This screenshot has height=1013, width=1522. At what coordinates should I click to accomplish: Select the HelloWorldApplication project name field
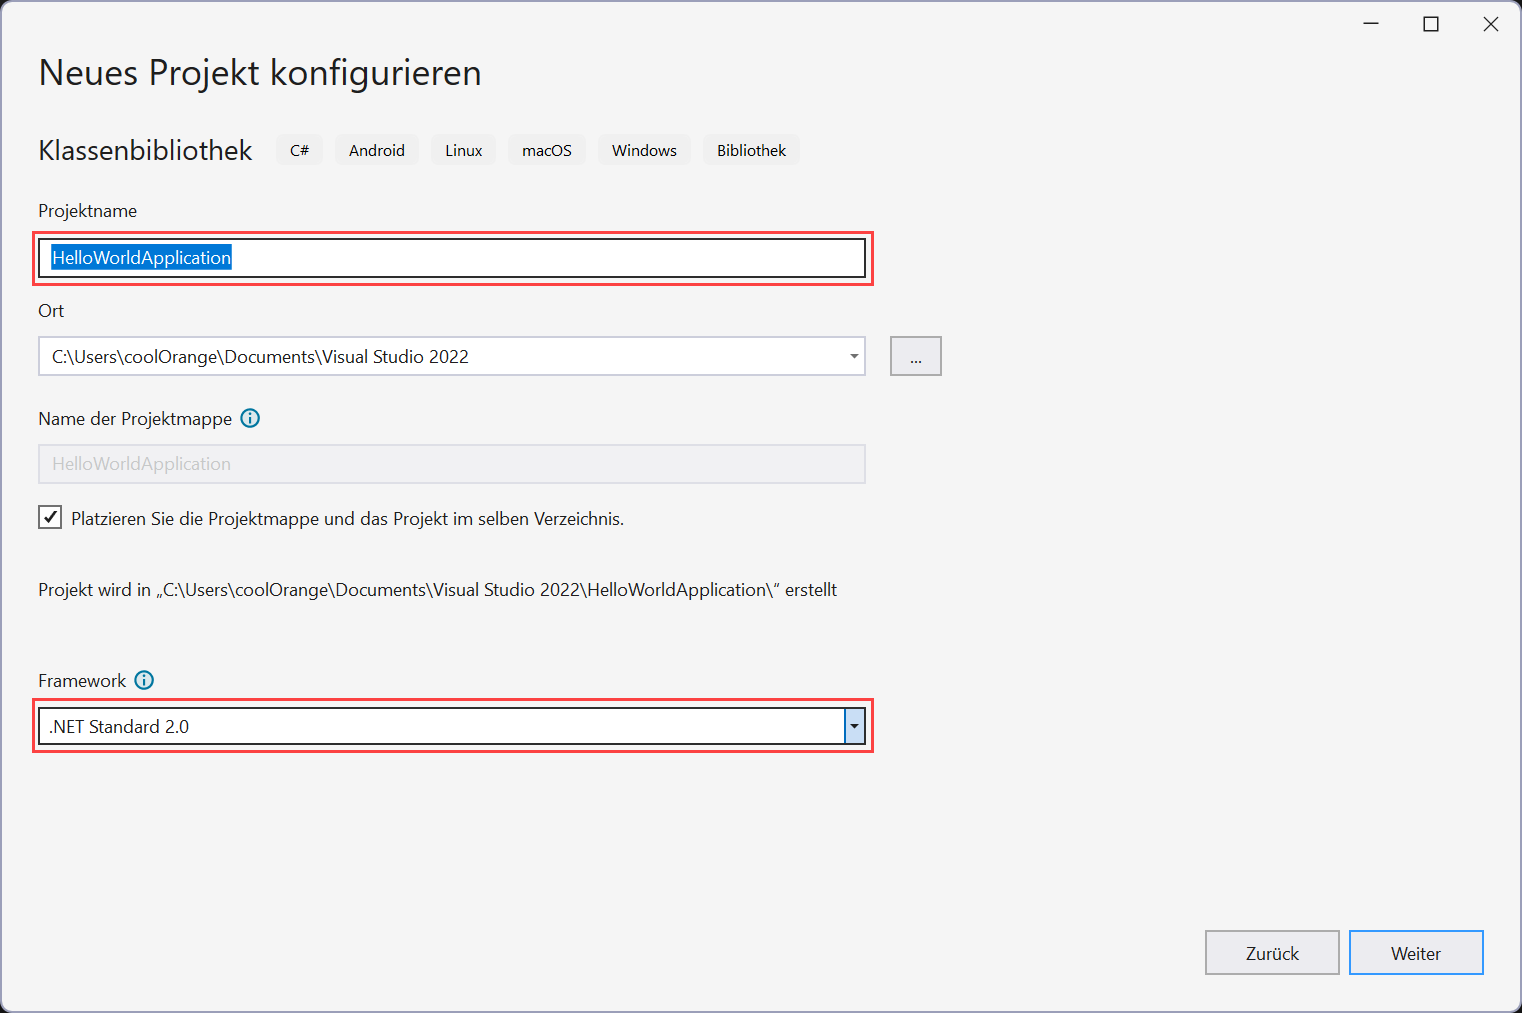click(451, 257)
